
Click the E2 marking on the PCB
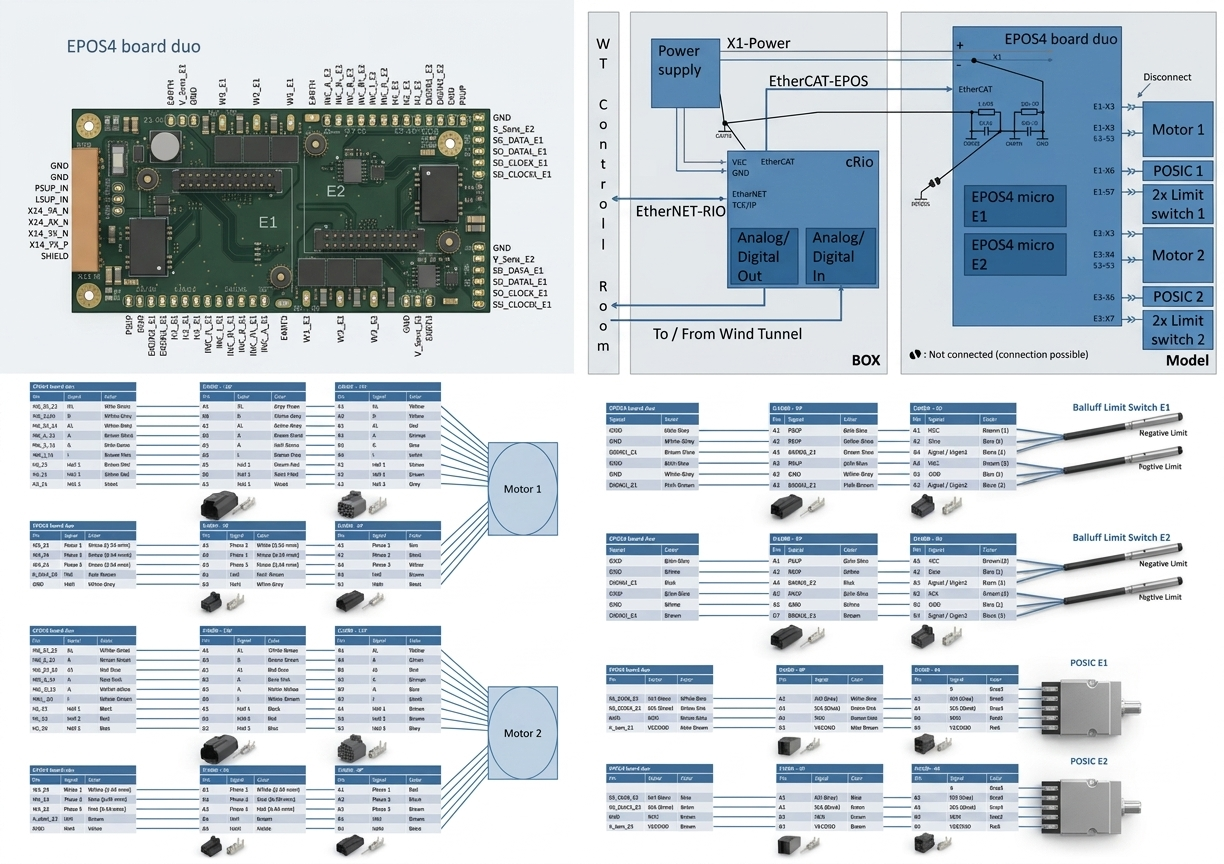(x=337, y=190)
